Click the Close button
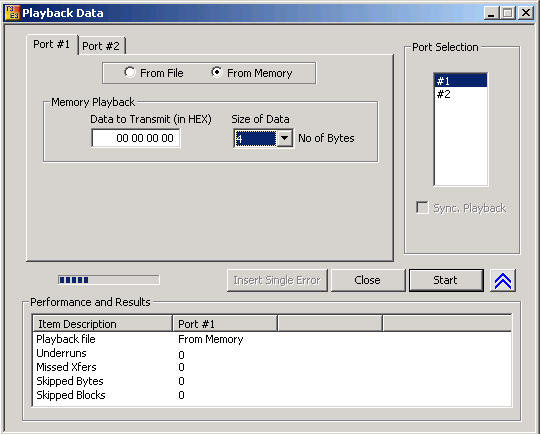Image resolution: width=540 pixels, height=434 pixels. point(367,280)
